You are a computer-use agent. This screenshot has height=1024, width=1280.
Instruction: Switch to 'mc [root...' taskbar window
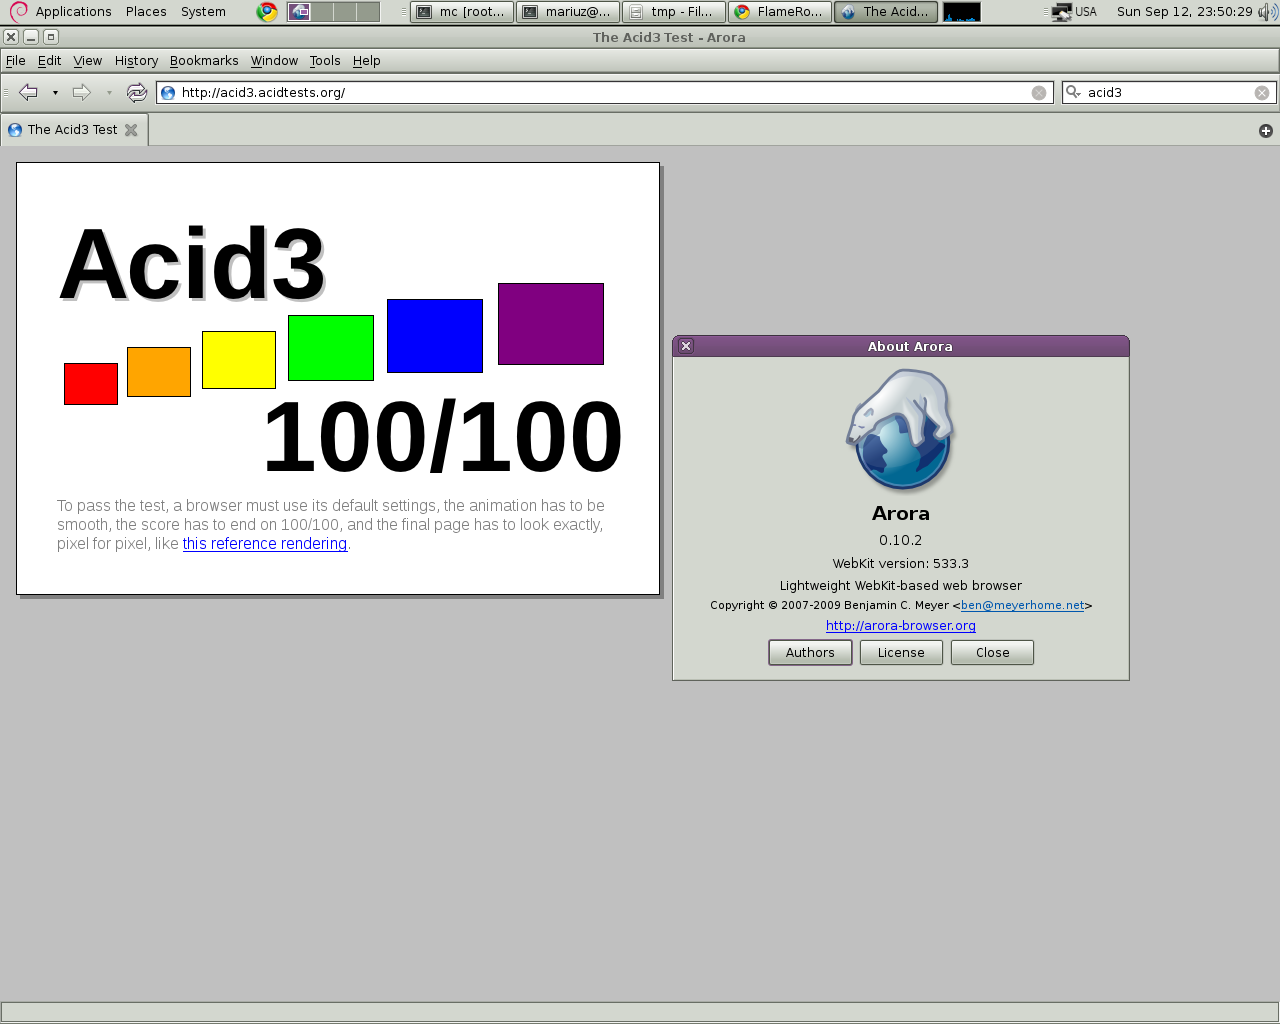(x=462, y=12)
